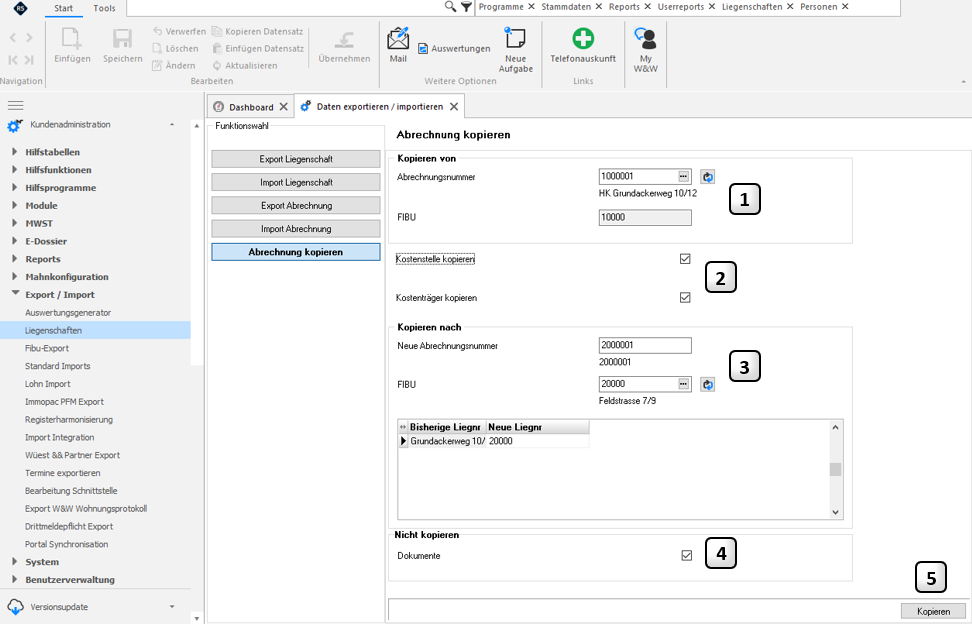Click the Neue Abrechnungsnummer input field
972x624 pixels.
pyautogui.click(x=645, y=345)
